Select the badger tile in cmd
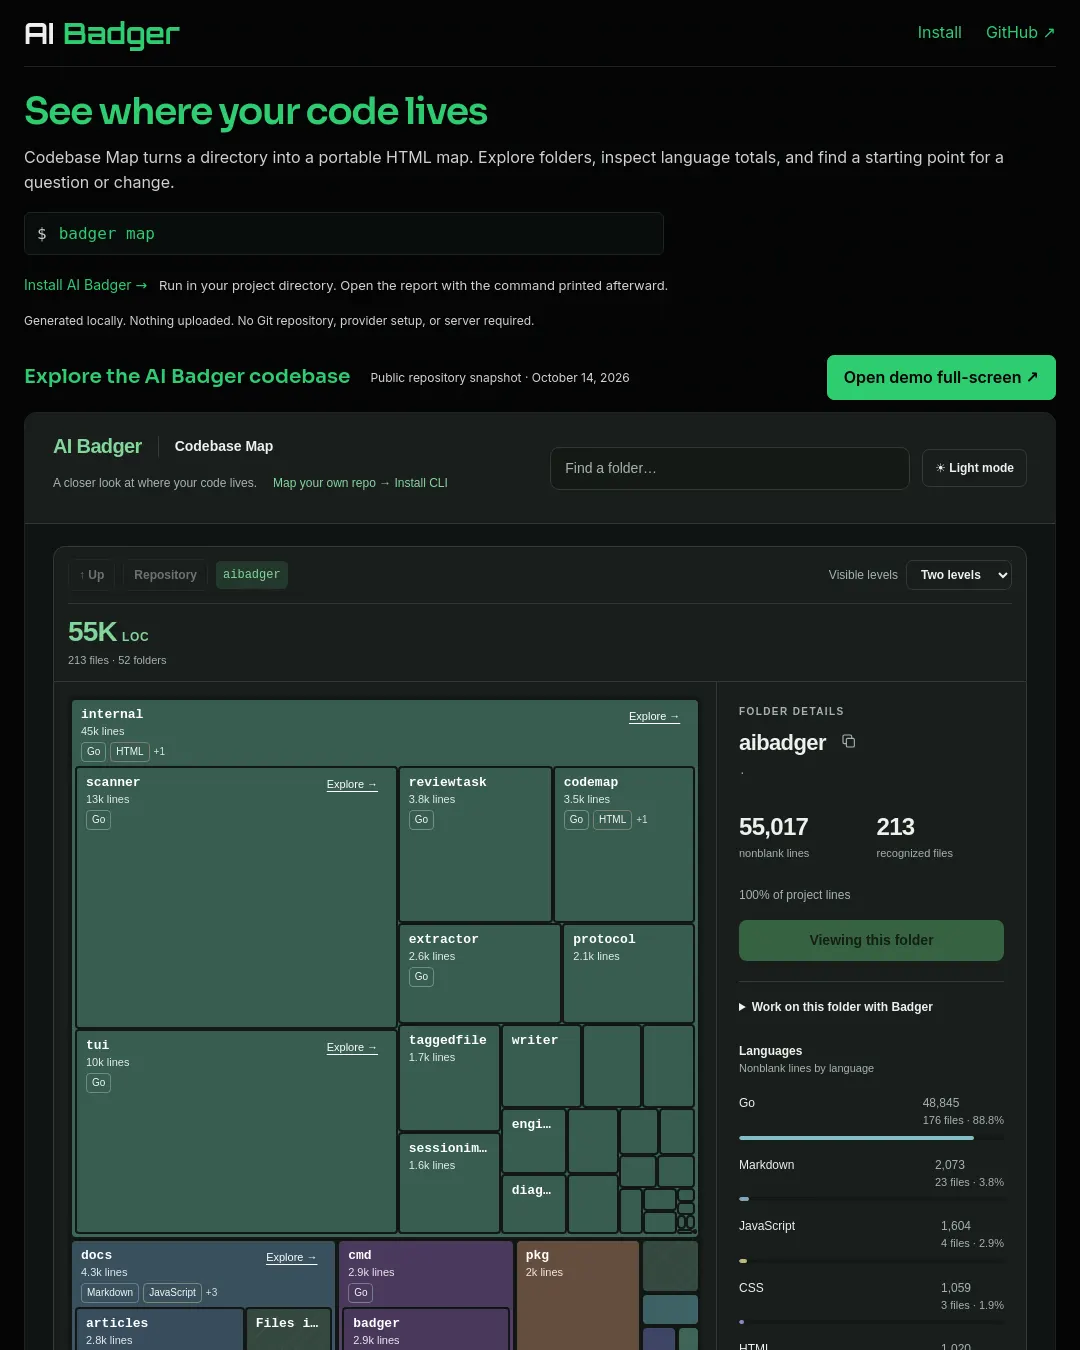Screen dimensions: 1080x1350 click(x=426, y=1330)
